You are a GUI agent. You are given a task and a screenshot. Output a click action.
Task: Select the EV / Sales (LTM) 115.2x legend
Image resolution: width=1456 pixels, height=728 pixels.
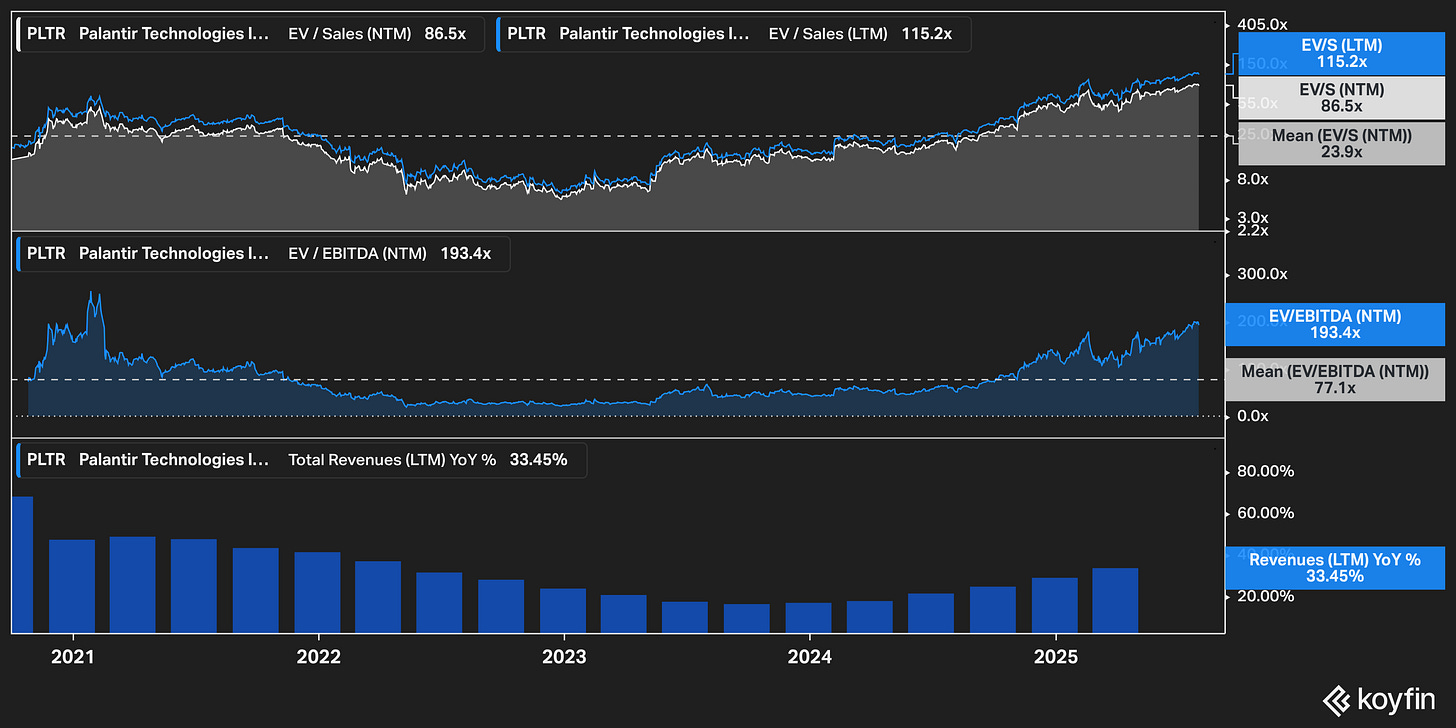click(x=734, y=34)
